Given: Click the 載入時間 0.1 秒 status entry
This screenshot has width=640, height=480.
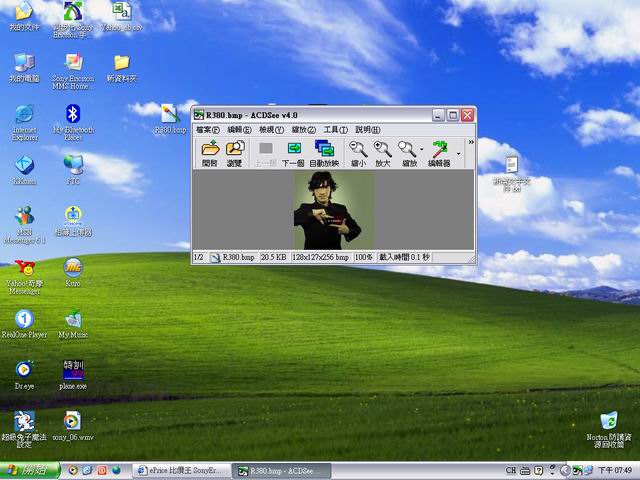Looking at the screenshot, I should coord(404,257).
